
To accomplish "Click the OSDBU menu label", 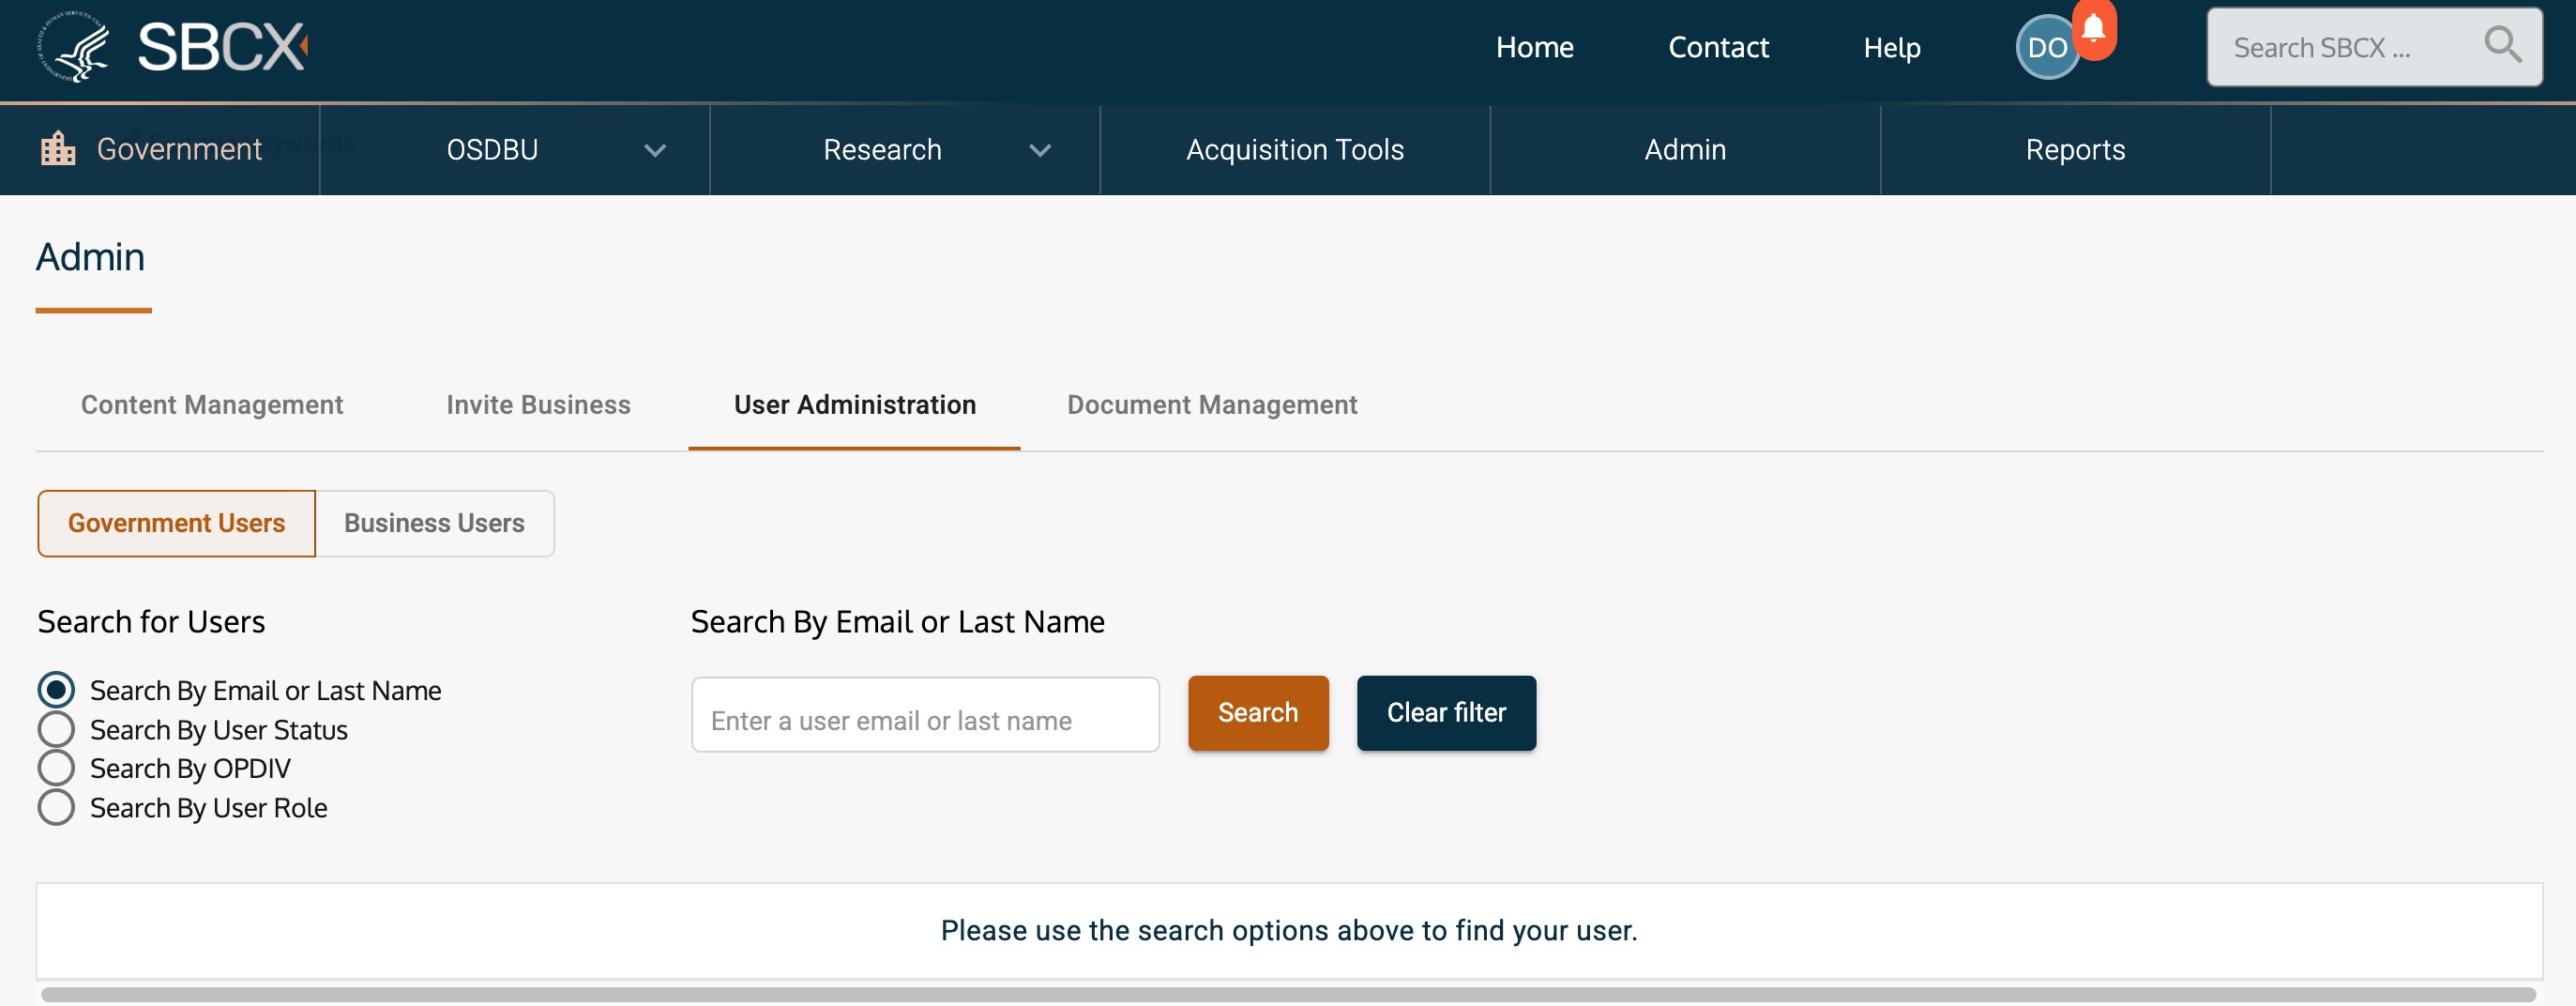I will click(x=492, y=150).
